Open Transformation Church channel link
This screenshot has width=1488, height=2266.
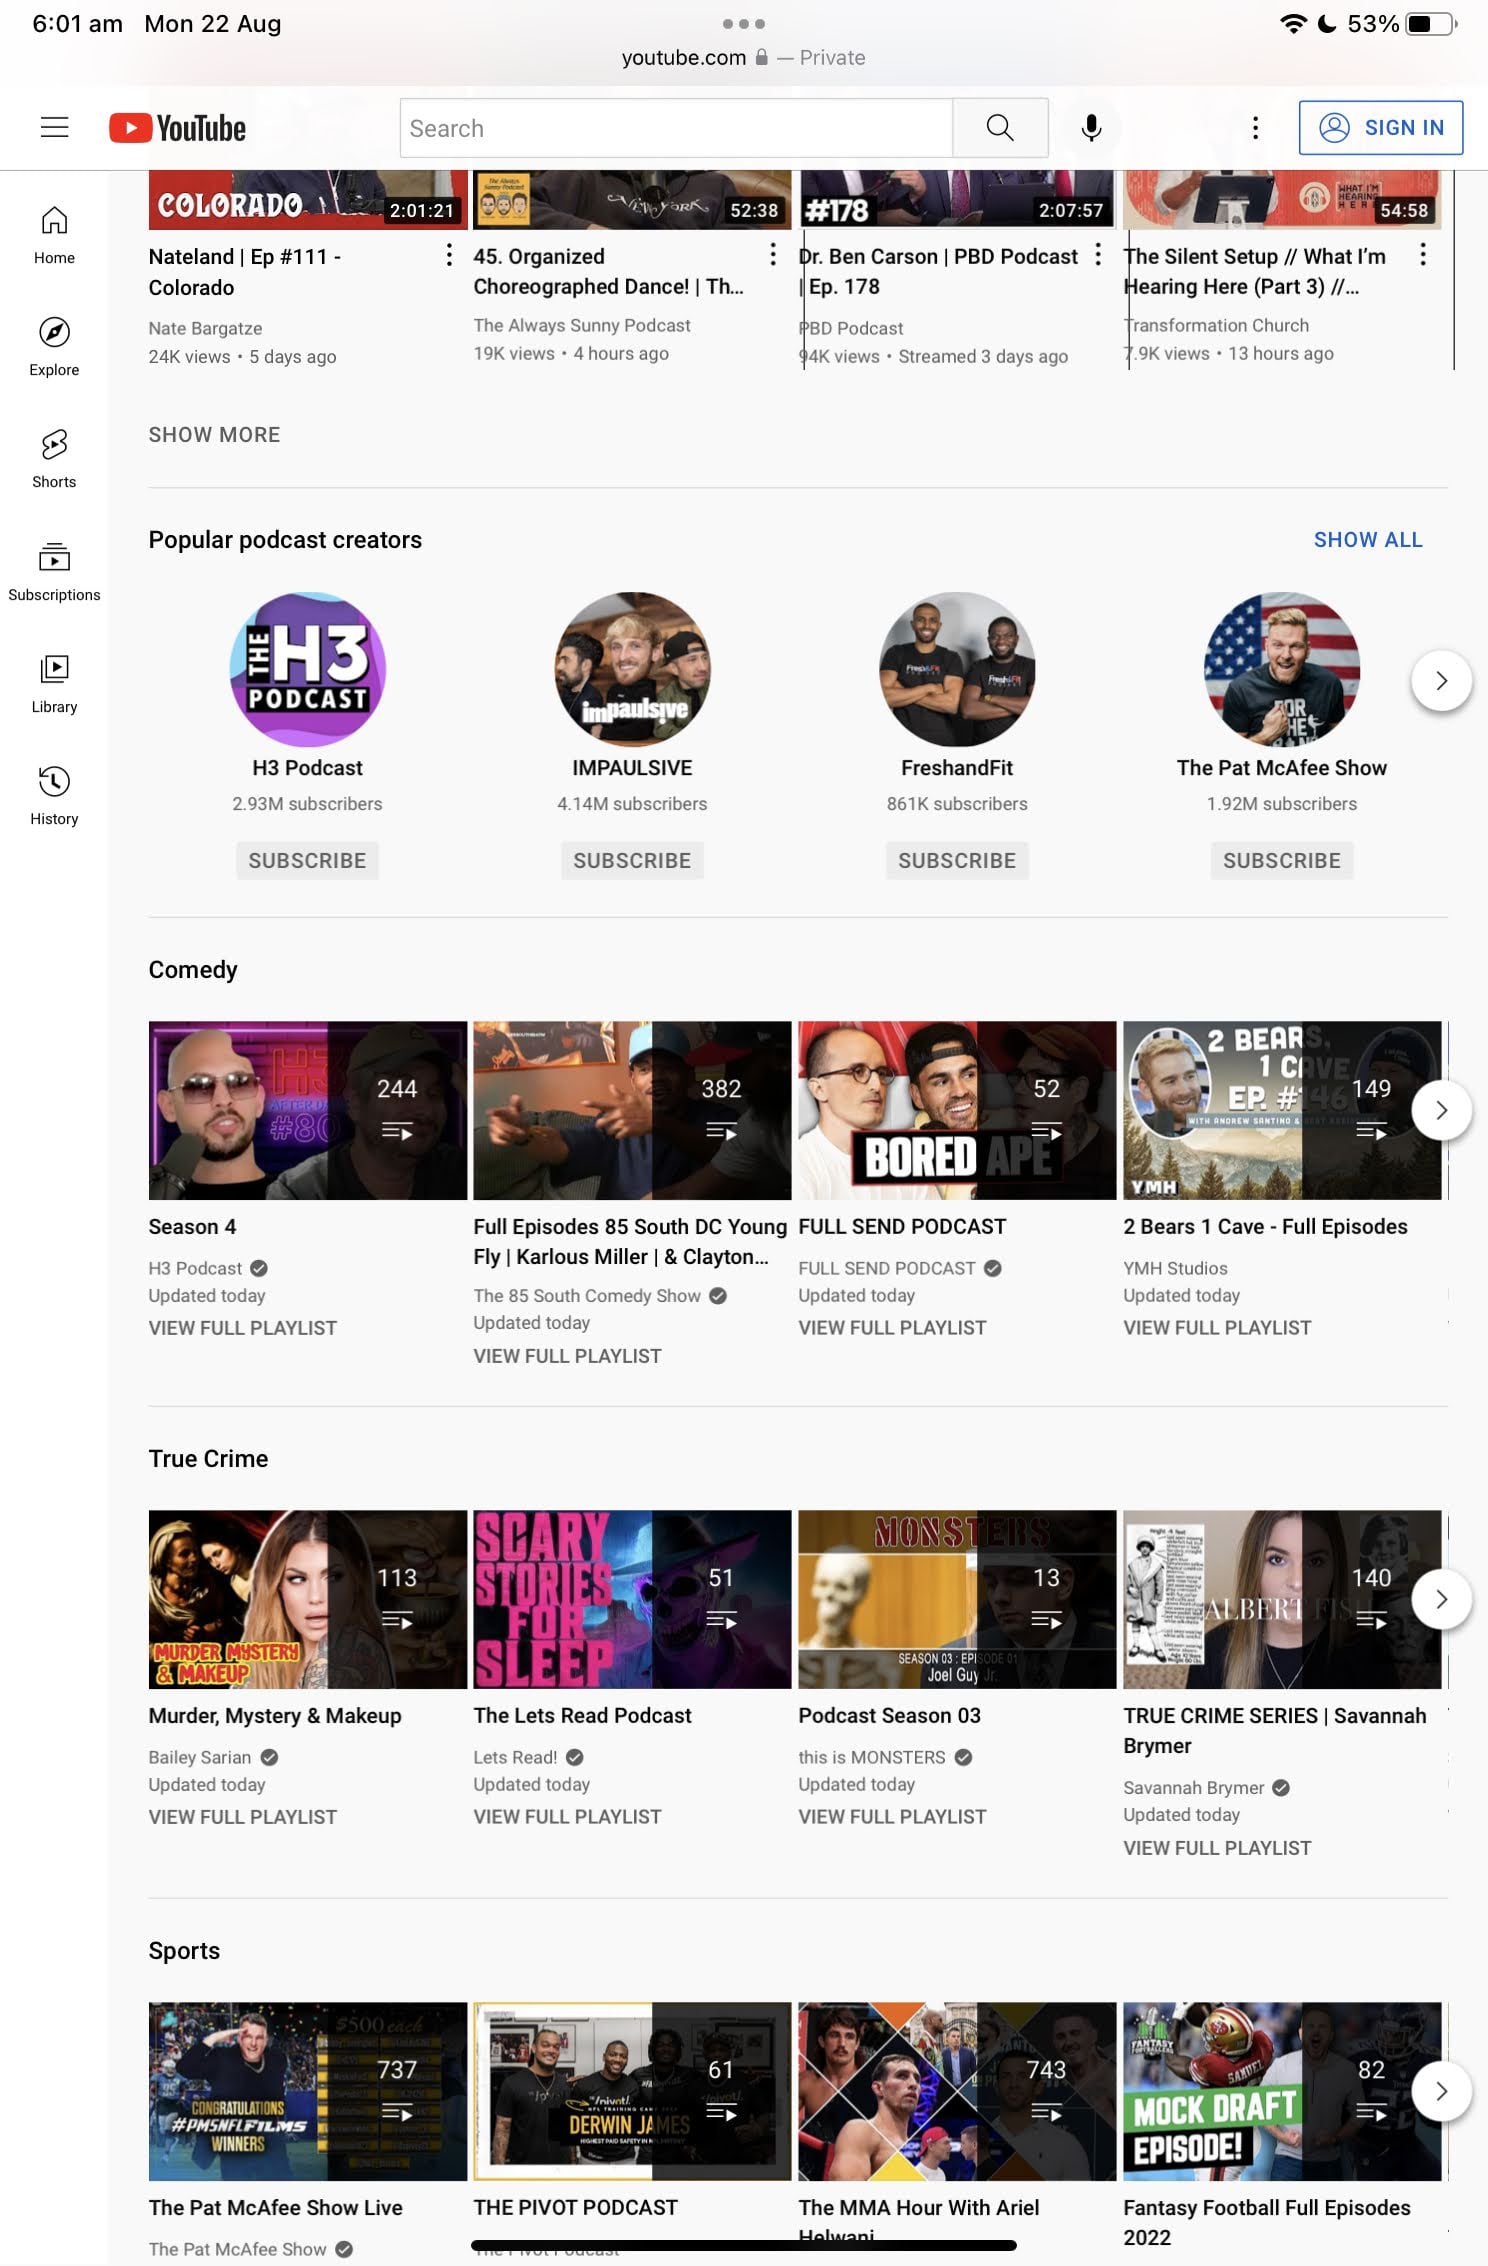click(x=1216, y=325)
